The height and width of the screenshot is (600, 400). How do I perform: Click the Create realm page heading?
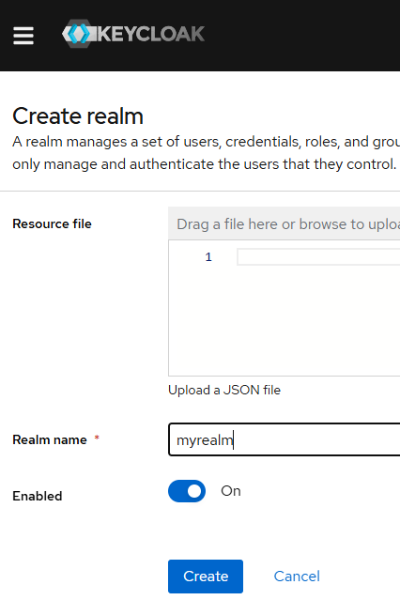78,116
